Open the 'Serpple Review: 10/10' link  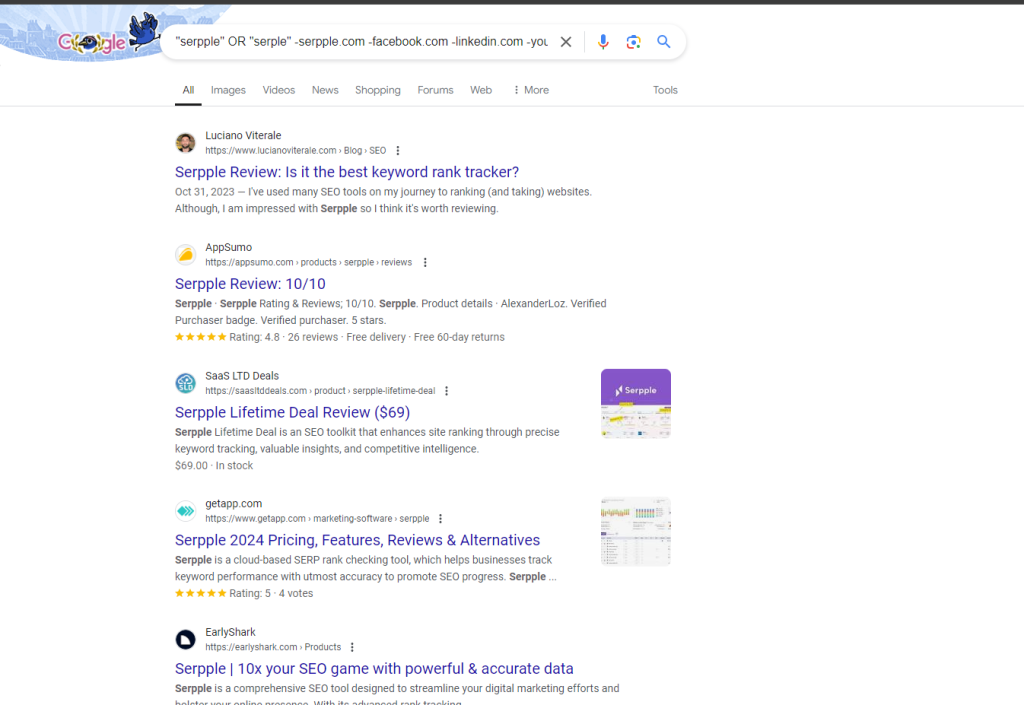(x=250, y=284)
